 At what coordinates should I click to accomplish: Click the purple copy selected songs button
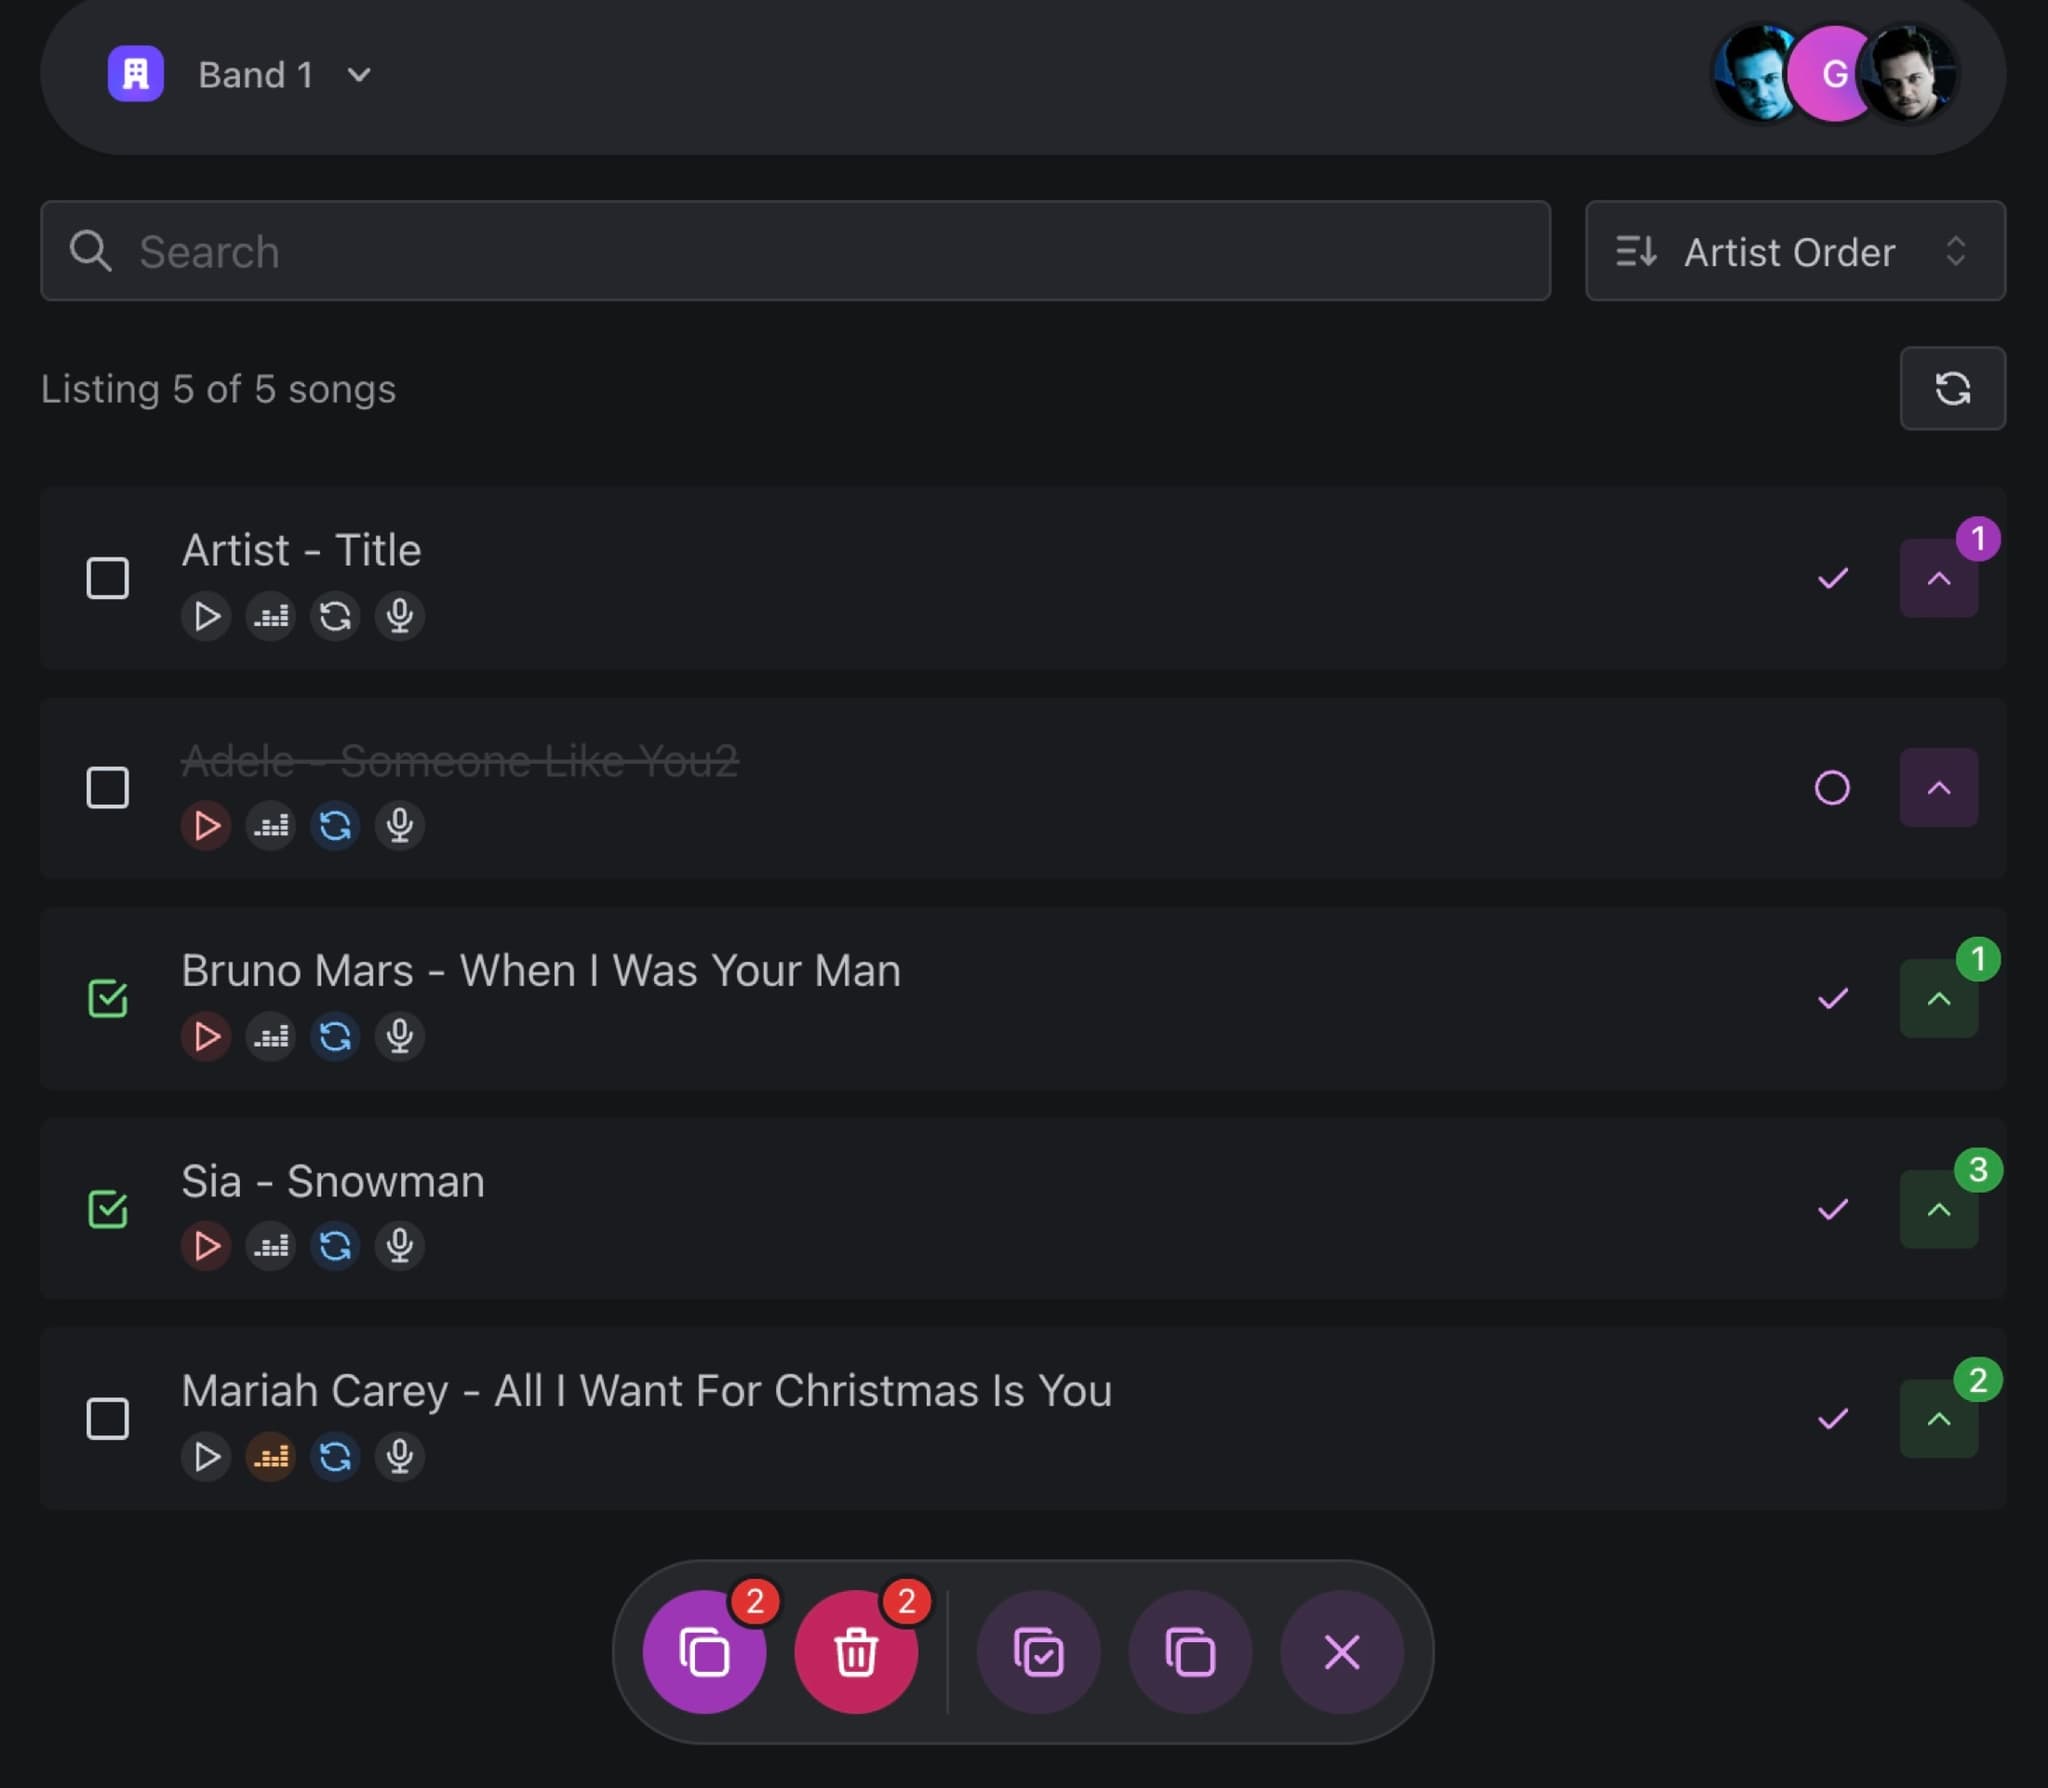(x=704, y=1652)
